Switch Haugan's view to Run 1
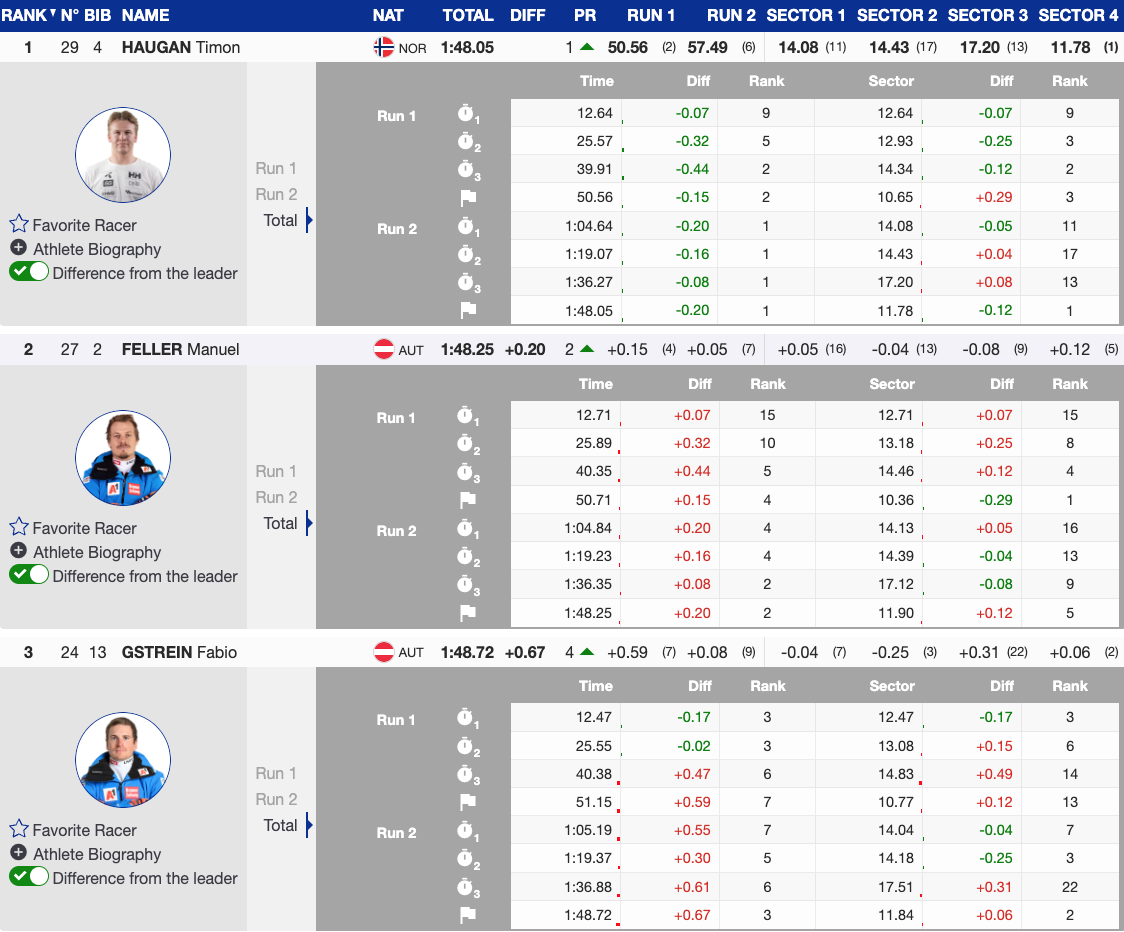Image resolution: width=1124 pixels, height=932 pixels. (x=276, y=168)
